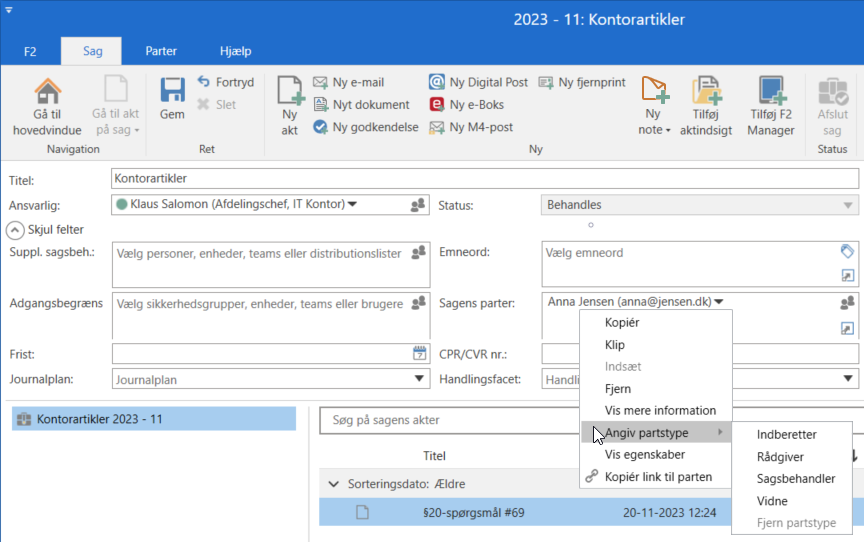
Task: Click Ny Digital Post icon
Action: [437, 82]
